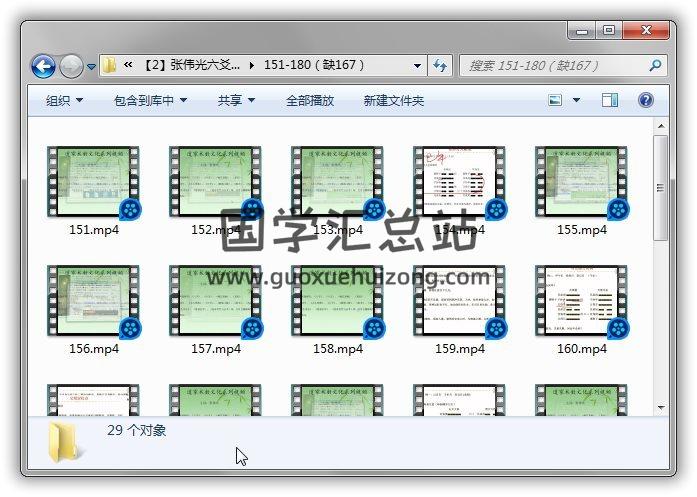Open recent pages dropdown beside Forward arrow

[91, 67]
